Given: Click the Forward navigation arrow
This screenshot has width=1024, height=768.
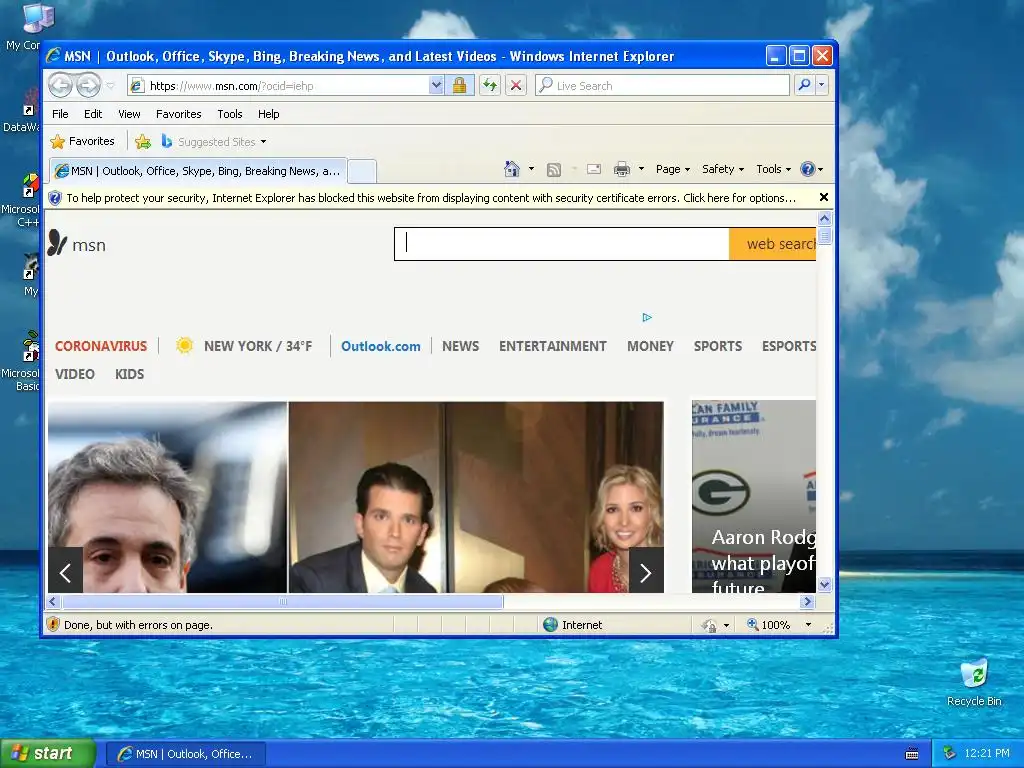Looking at the screenshot, I should point(89,85).
